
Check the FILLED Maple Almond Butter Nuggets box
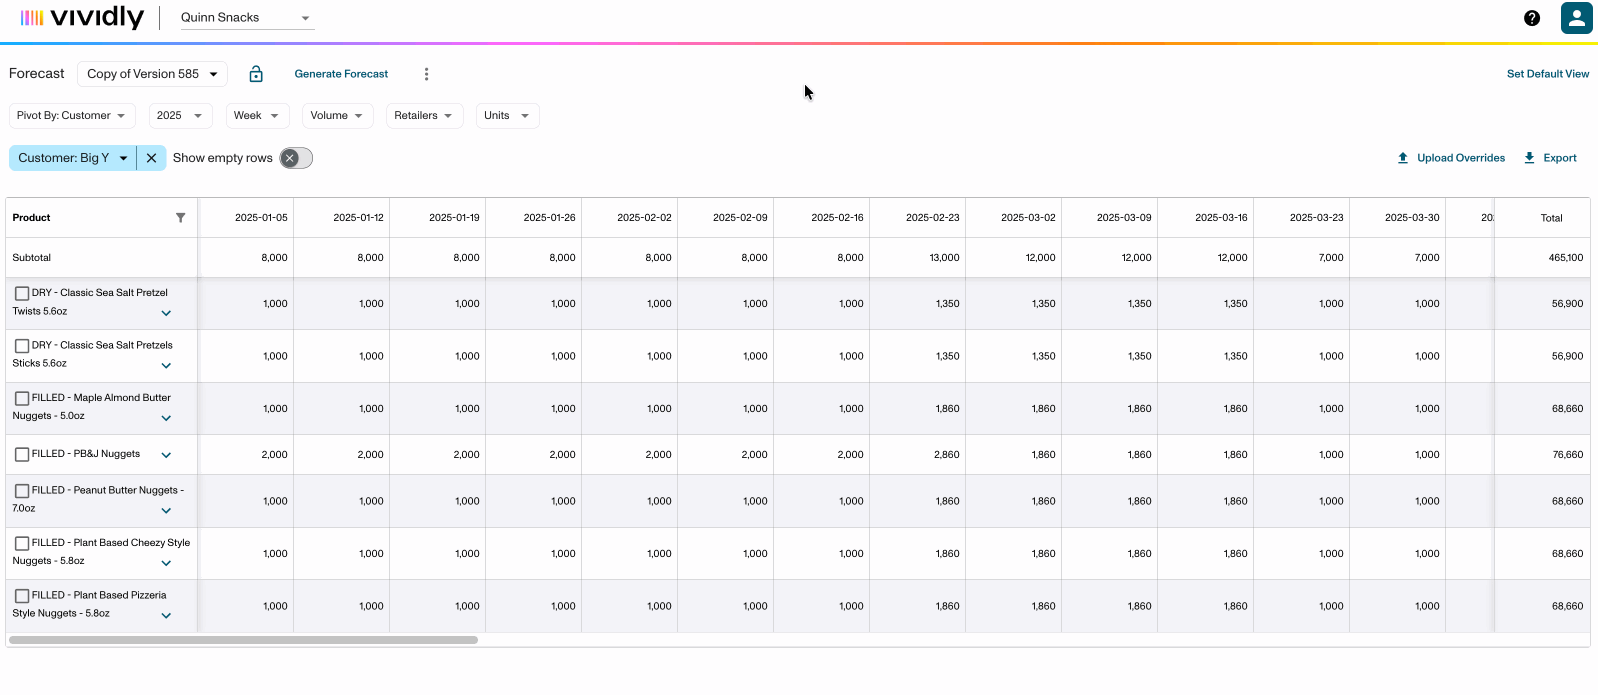coord(22,398)
